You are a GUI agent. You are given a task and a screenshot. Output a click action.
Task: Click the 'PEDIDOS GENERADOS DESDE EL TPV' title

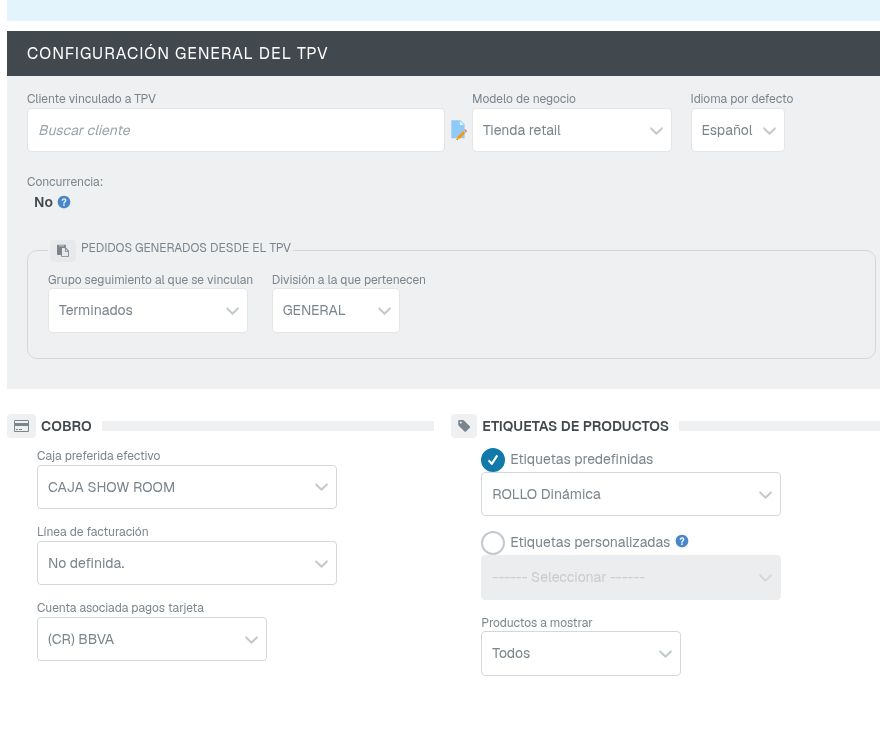(x=186, y=248)
